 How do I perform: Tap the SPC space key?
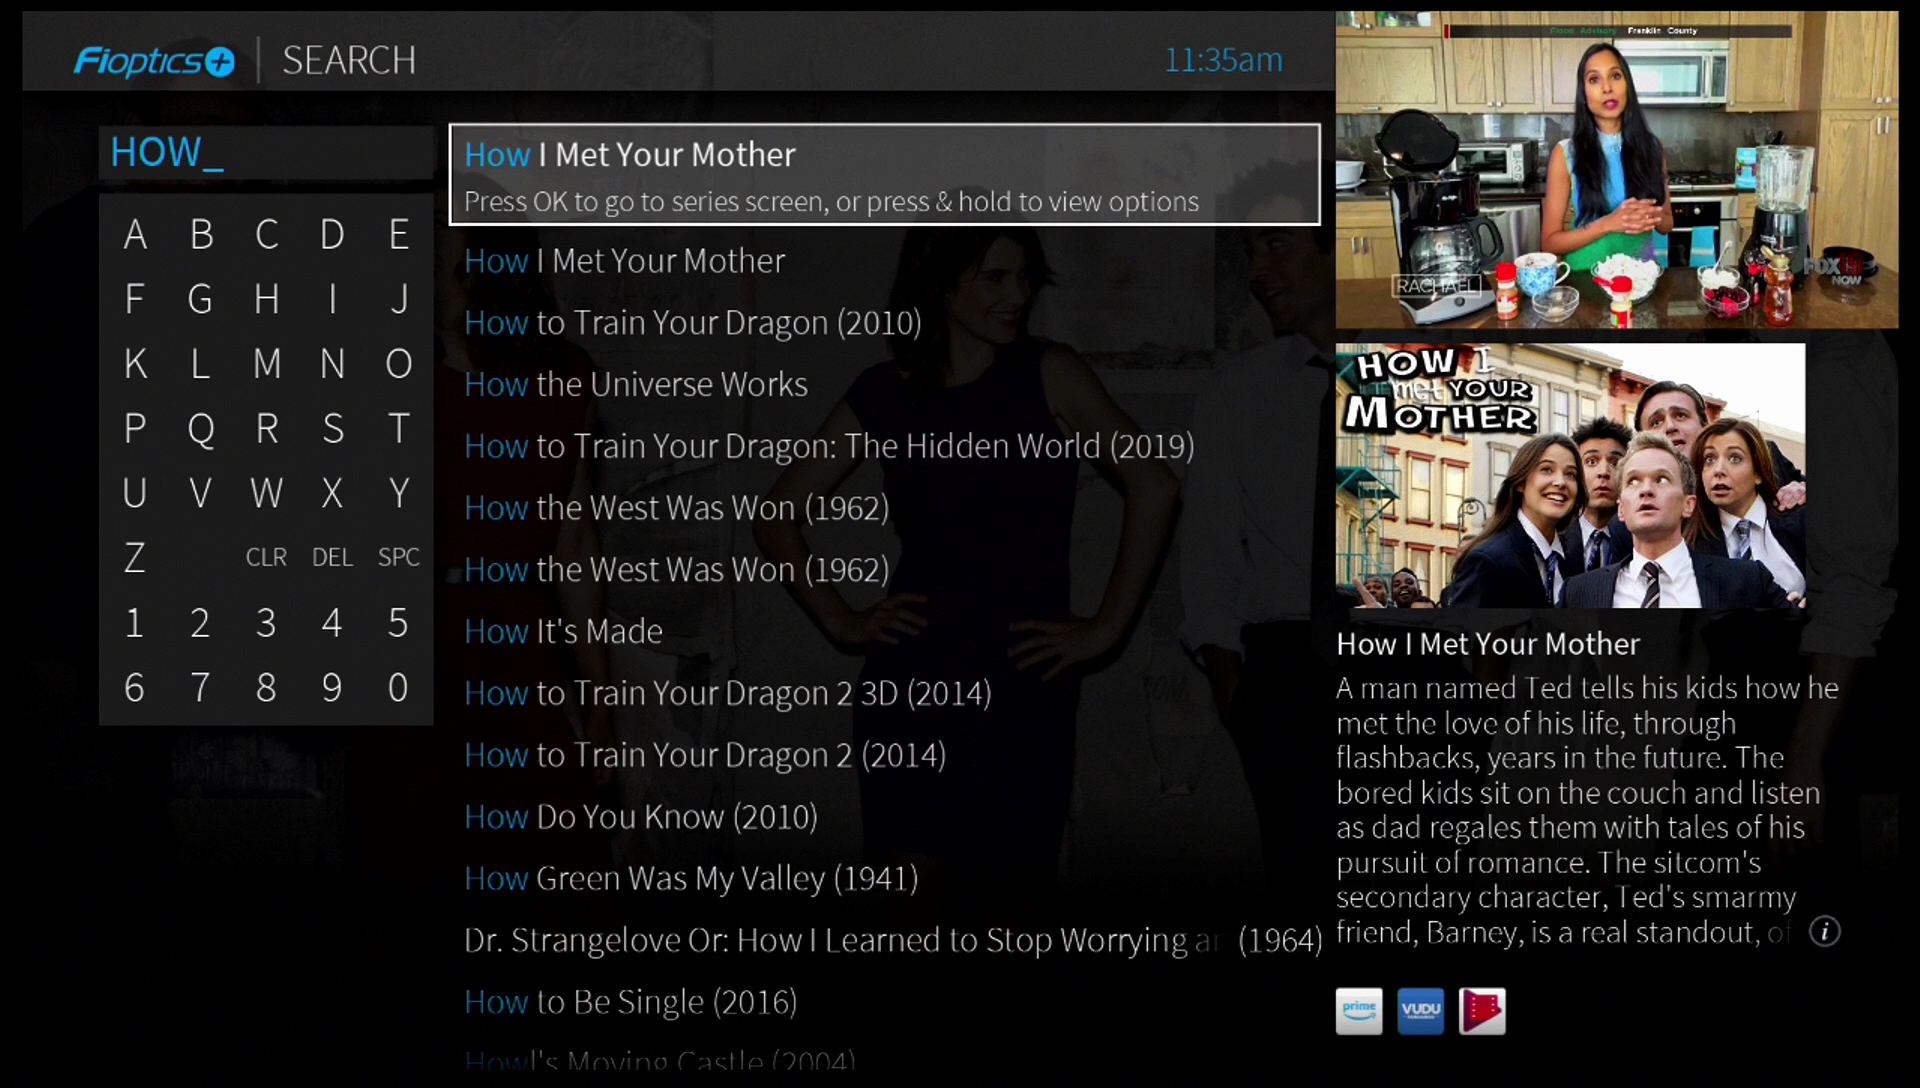(x=398, y=557)
